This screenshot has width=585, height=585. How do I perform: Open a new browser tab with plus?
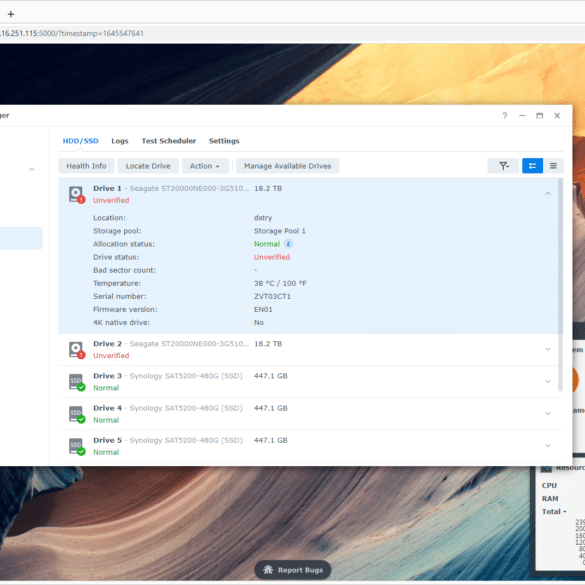(x=11, y=14)
